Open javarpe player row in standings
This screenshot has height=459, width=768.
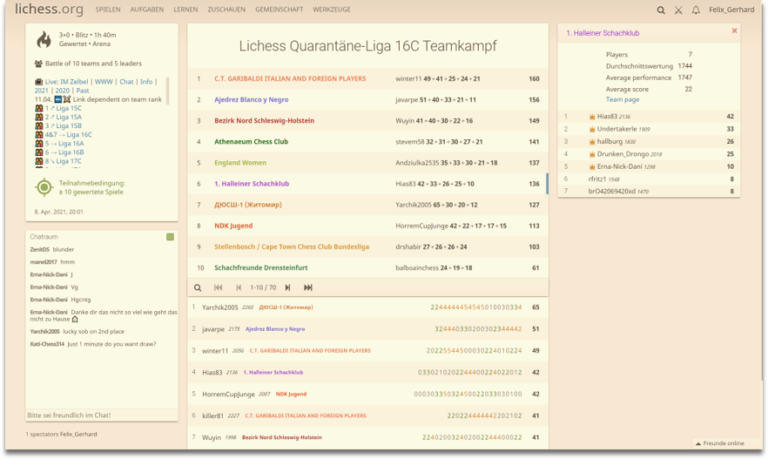(368, 329)
